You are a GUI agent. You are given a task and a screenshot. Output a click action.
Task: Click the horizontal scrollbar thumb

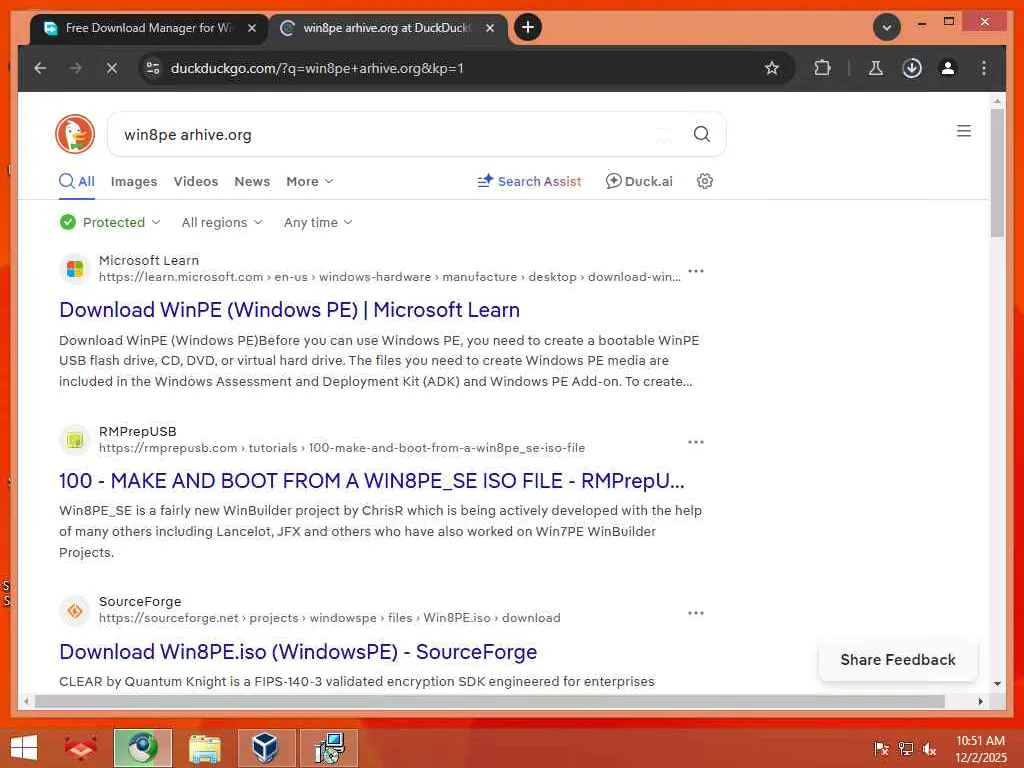(x=490, y=701)
